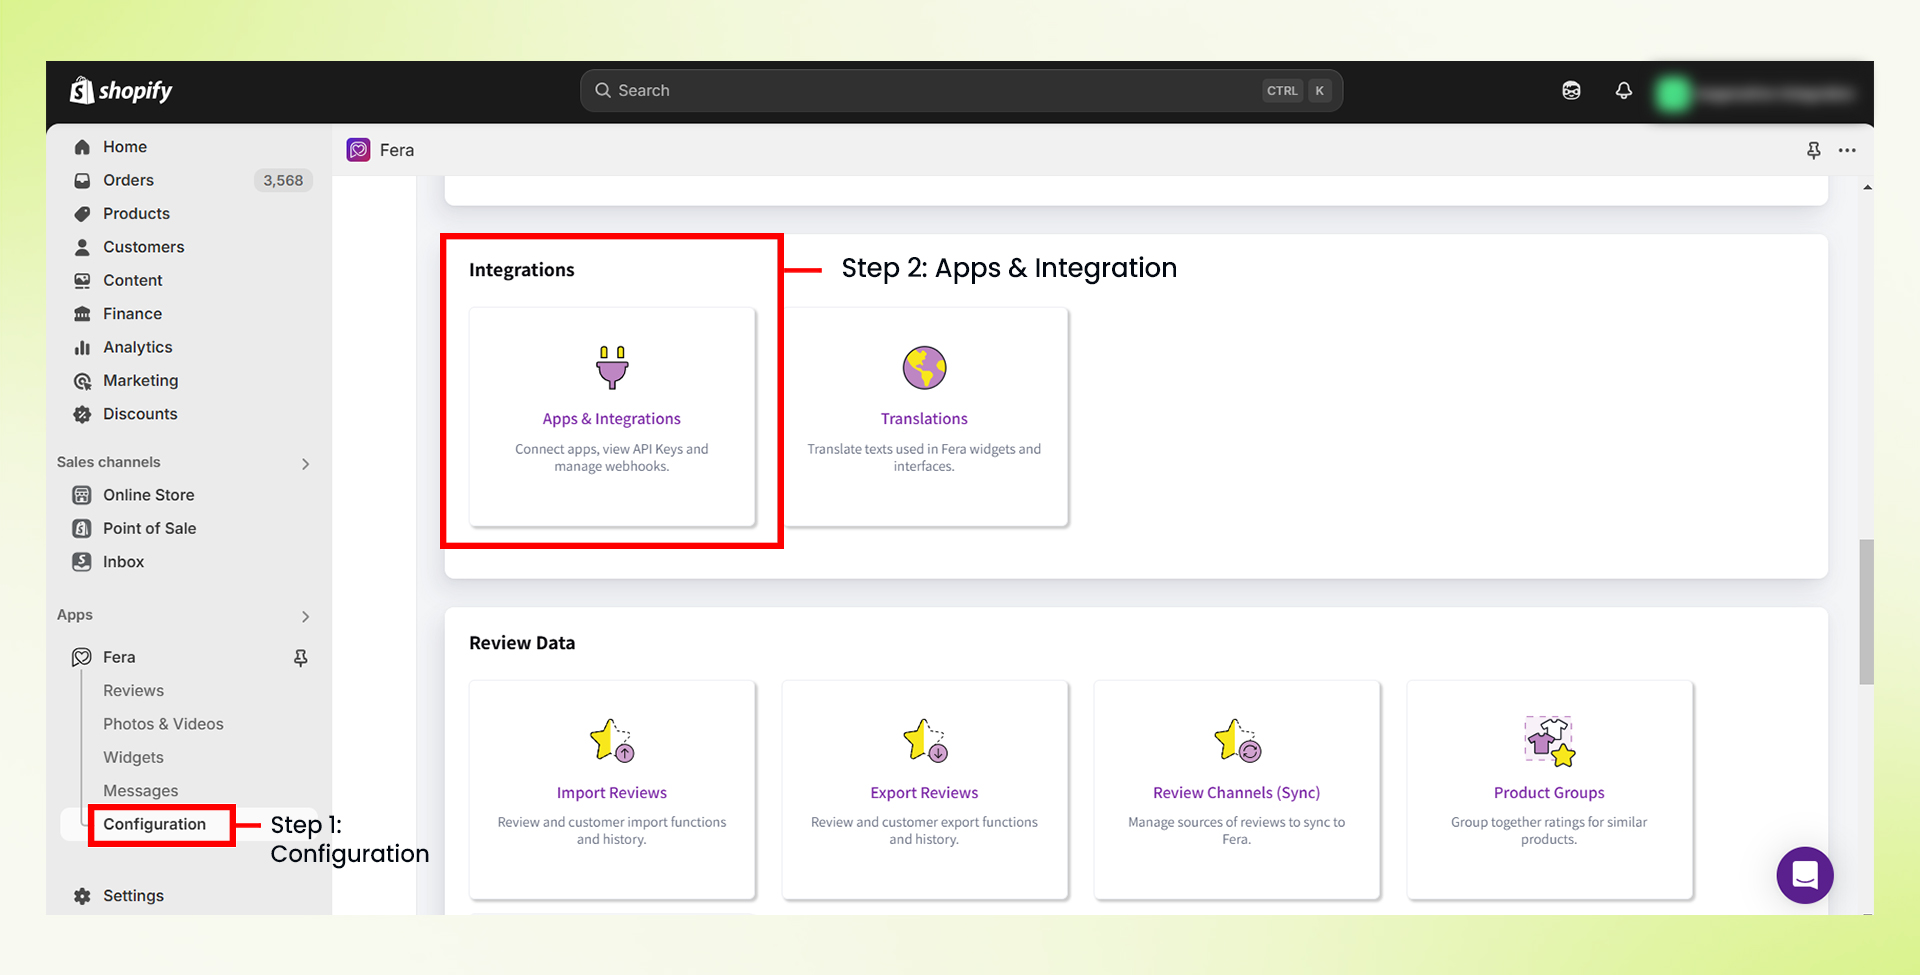Click the globe icon on Translations card
Image resolution: width=1920 pixels, height=975 pixels.
coord(924,367)
